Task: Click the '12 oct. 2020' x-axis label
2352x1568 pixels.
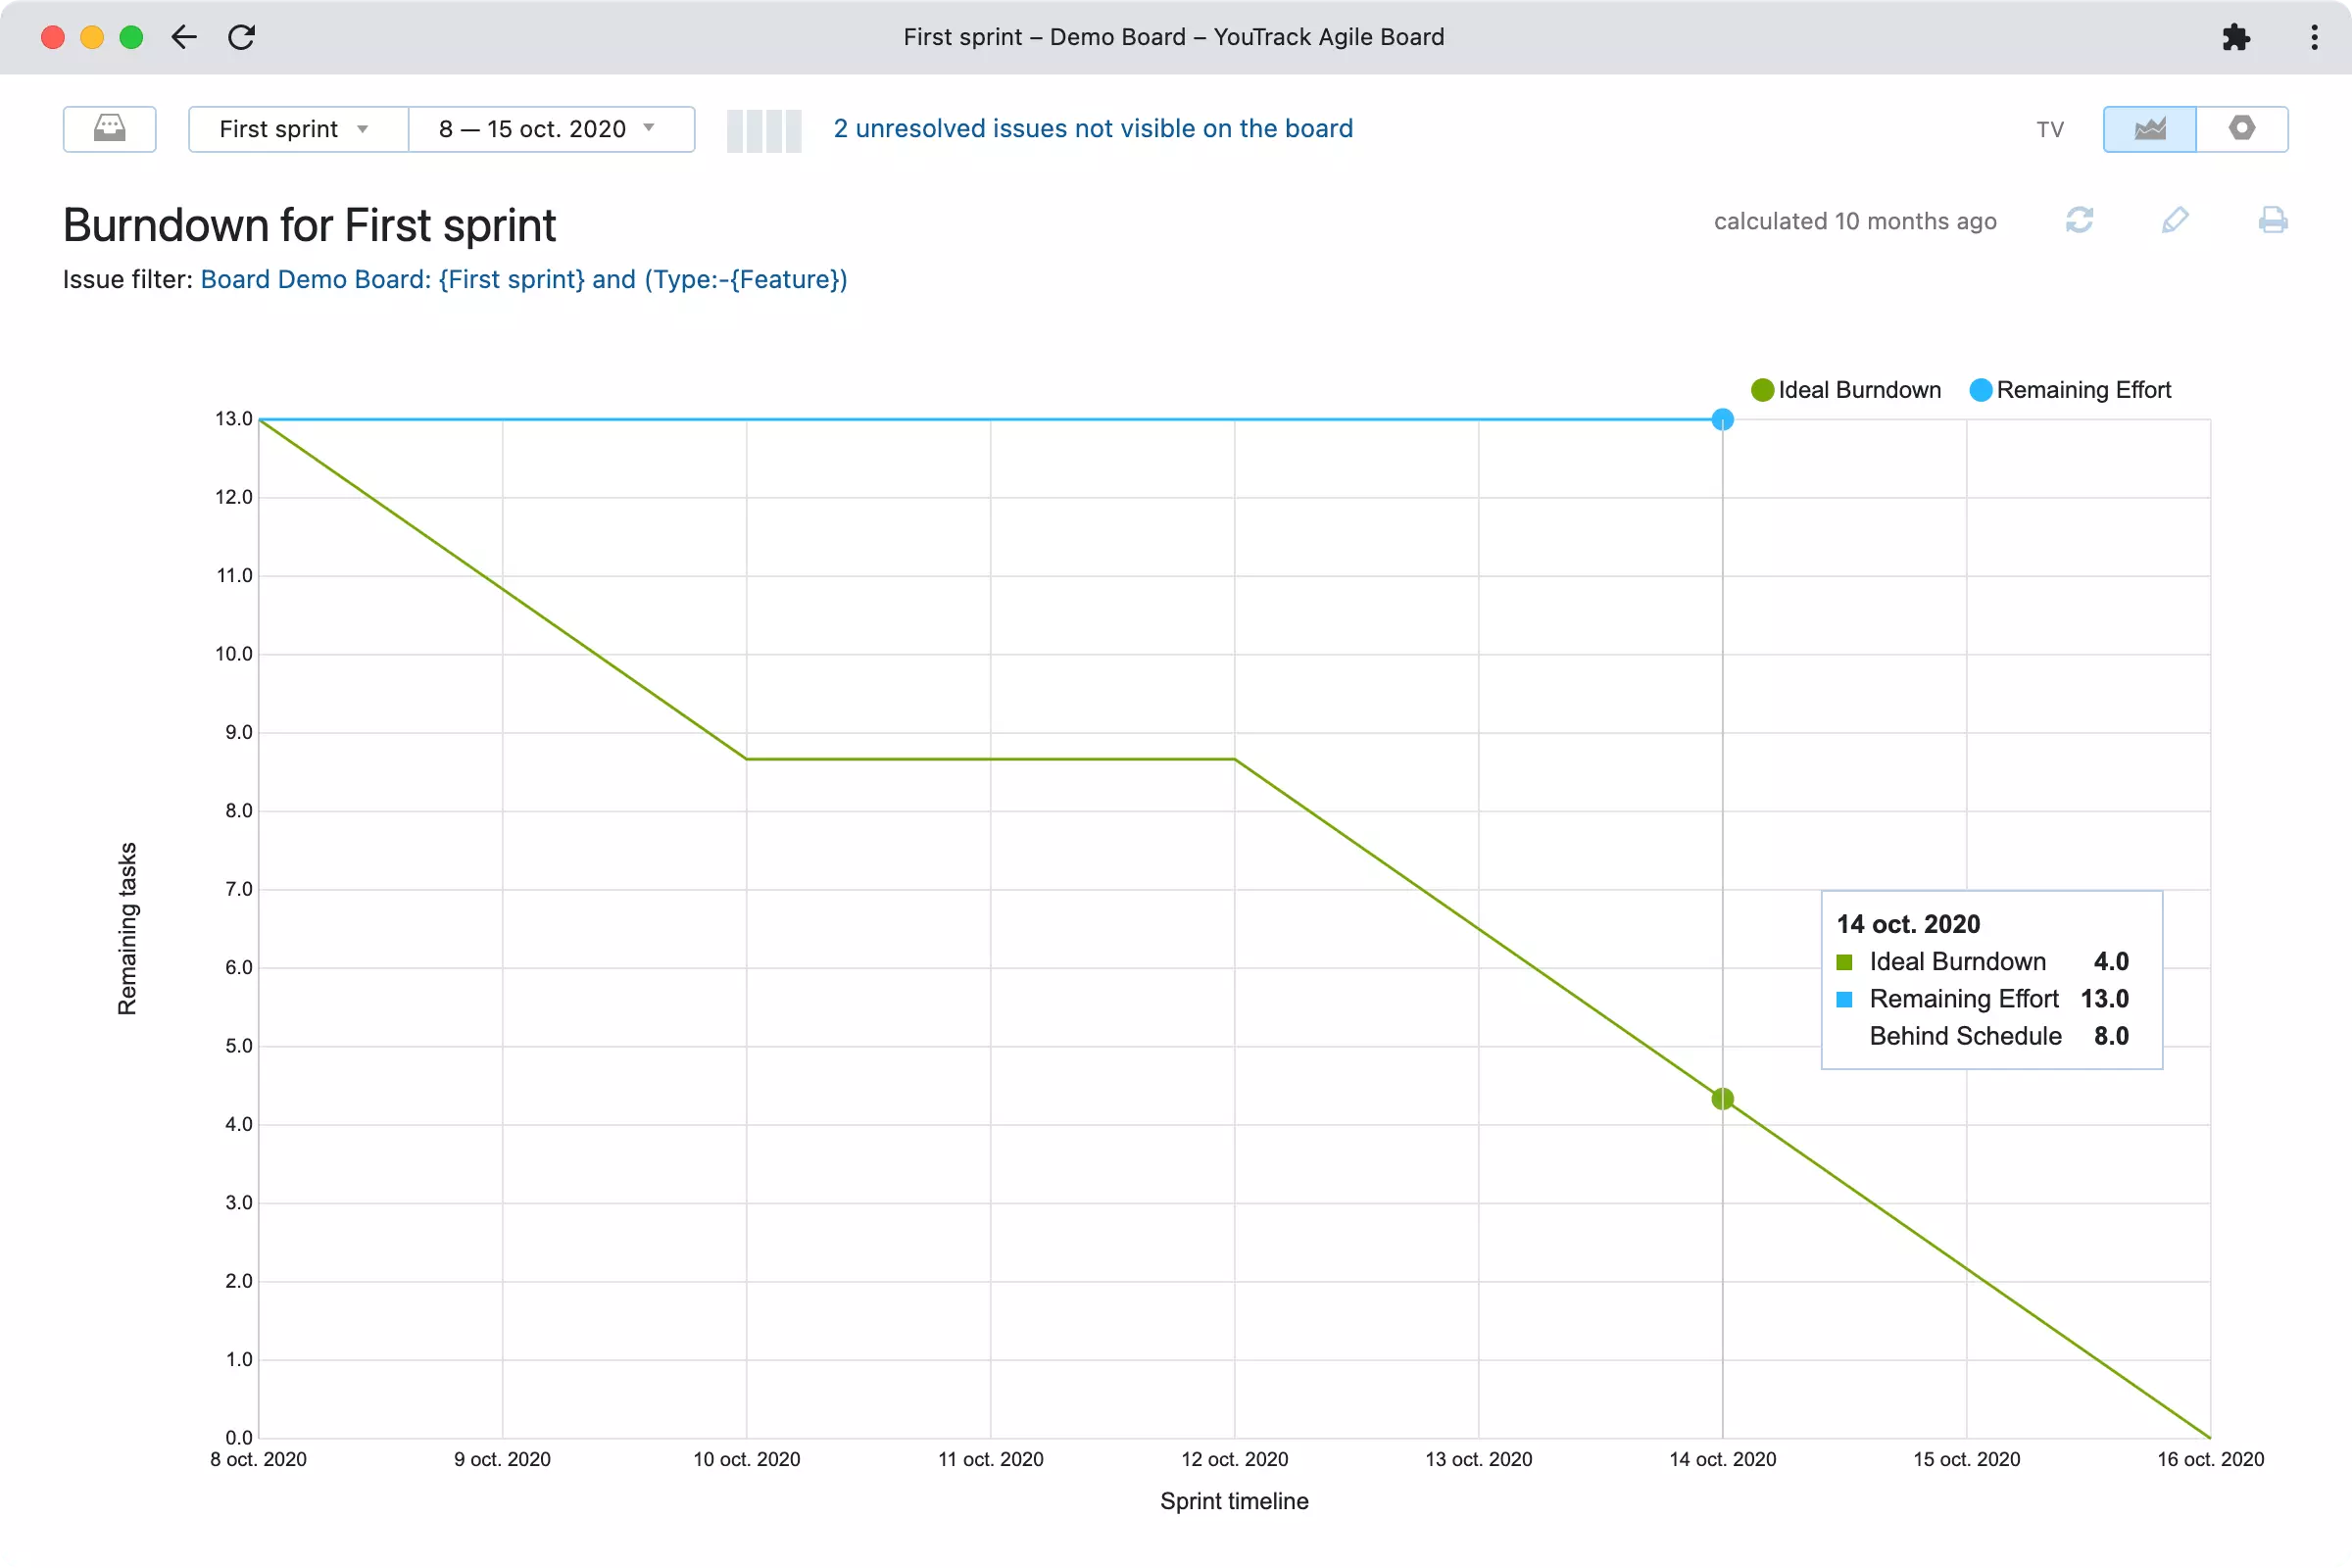Action: pos(1234,1459)
